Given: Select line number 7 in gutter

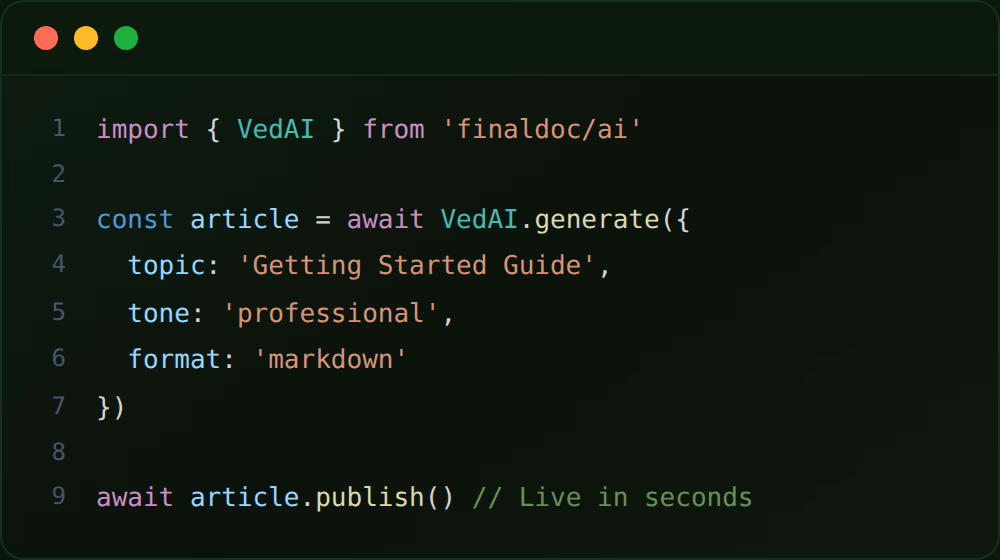Looking at the screenshot, I should (58, 406).
